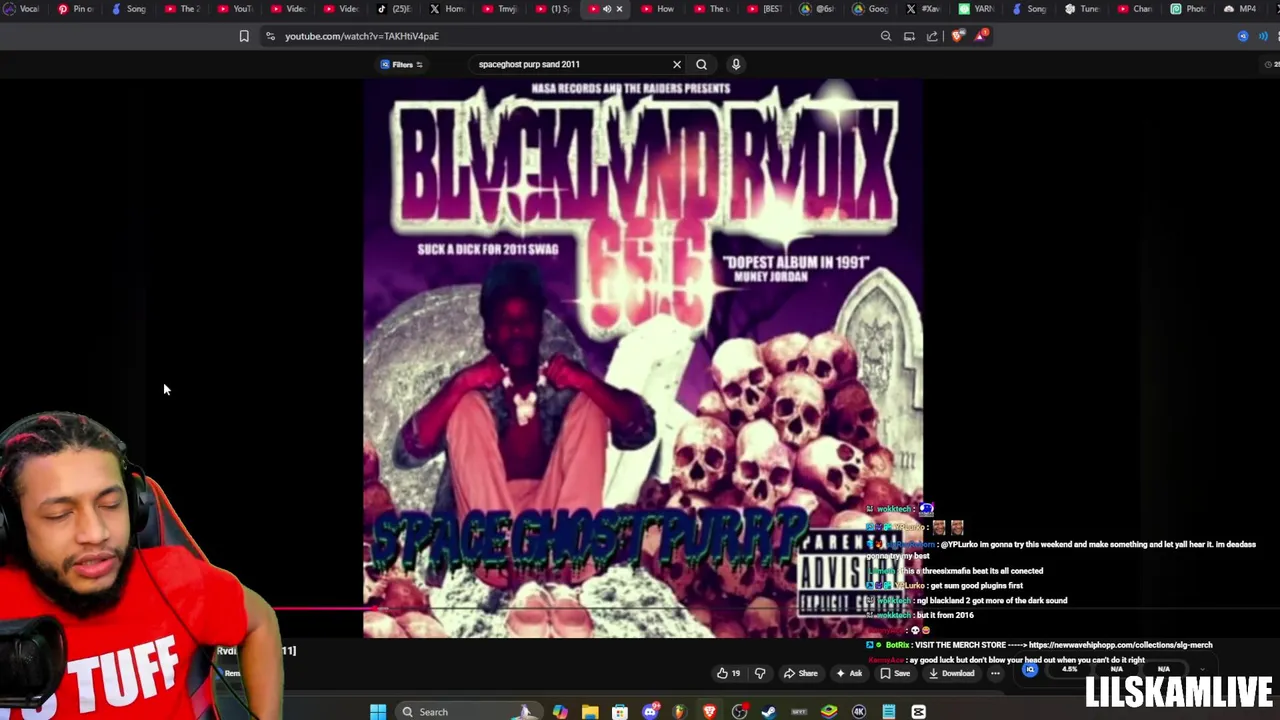Open the Google tab
1280x720 pixels.
pos(870,9)
